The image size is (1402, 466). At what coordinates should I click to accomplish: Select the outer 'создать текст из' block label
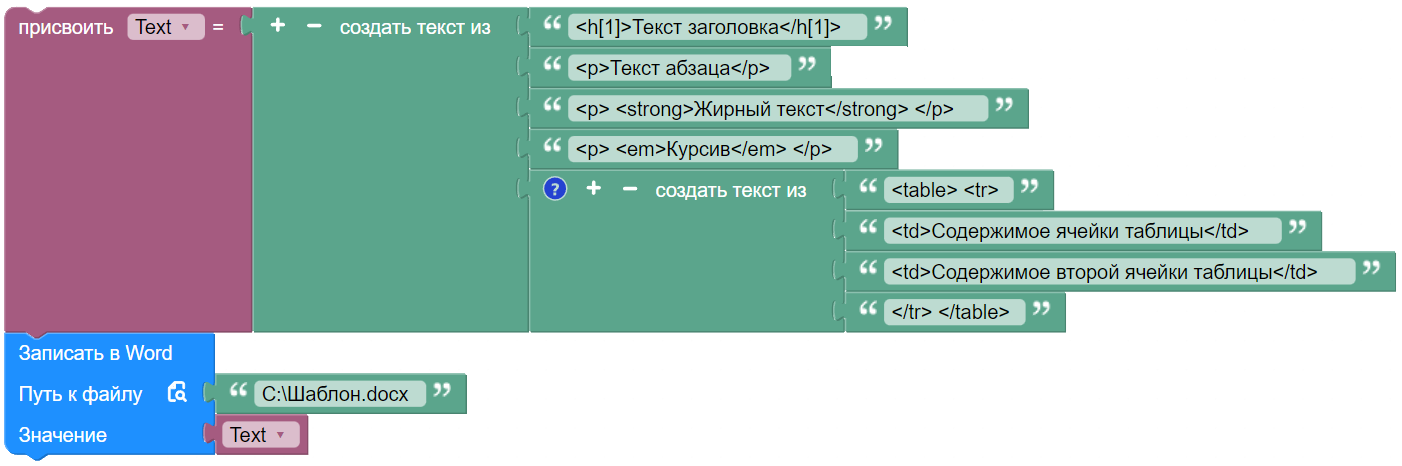tap(415, 27)
